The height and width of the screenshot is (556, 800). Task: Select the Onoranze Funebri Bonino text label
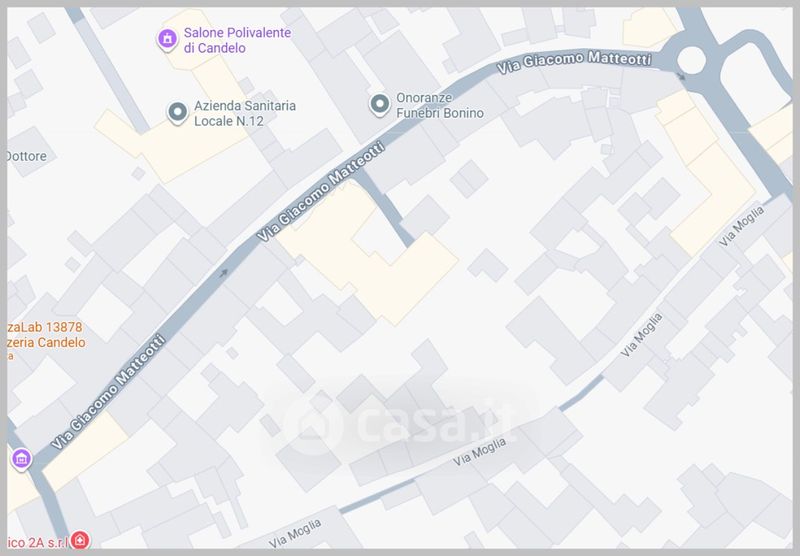click(440, 106)
